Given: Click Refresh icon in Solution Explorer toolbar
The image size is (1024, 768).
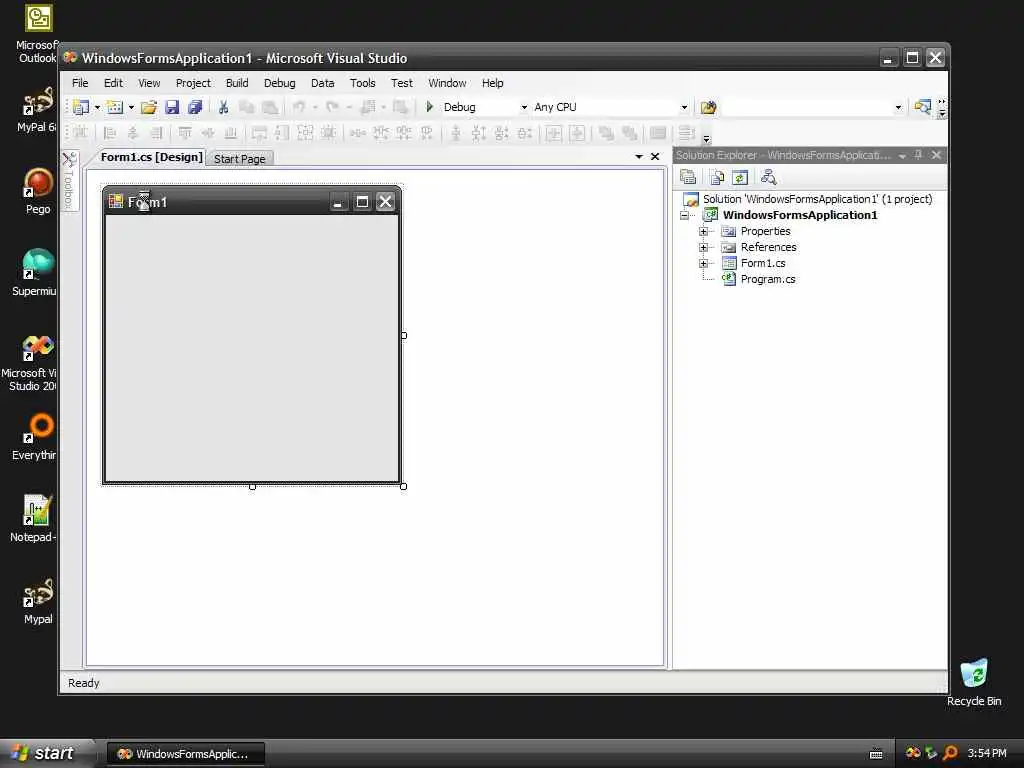Looking at the screenshot, I should coord(740,177).
